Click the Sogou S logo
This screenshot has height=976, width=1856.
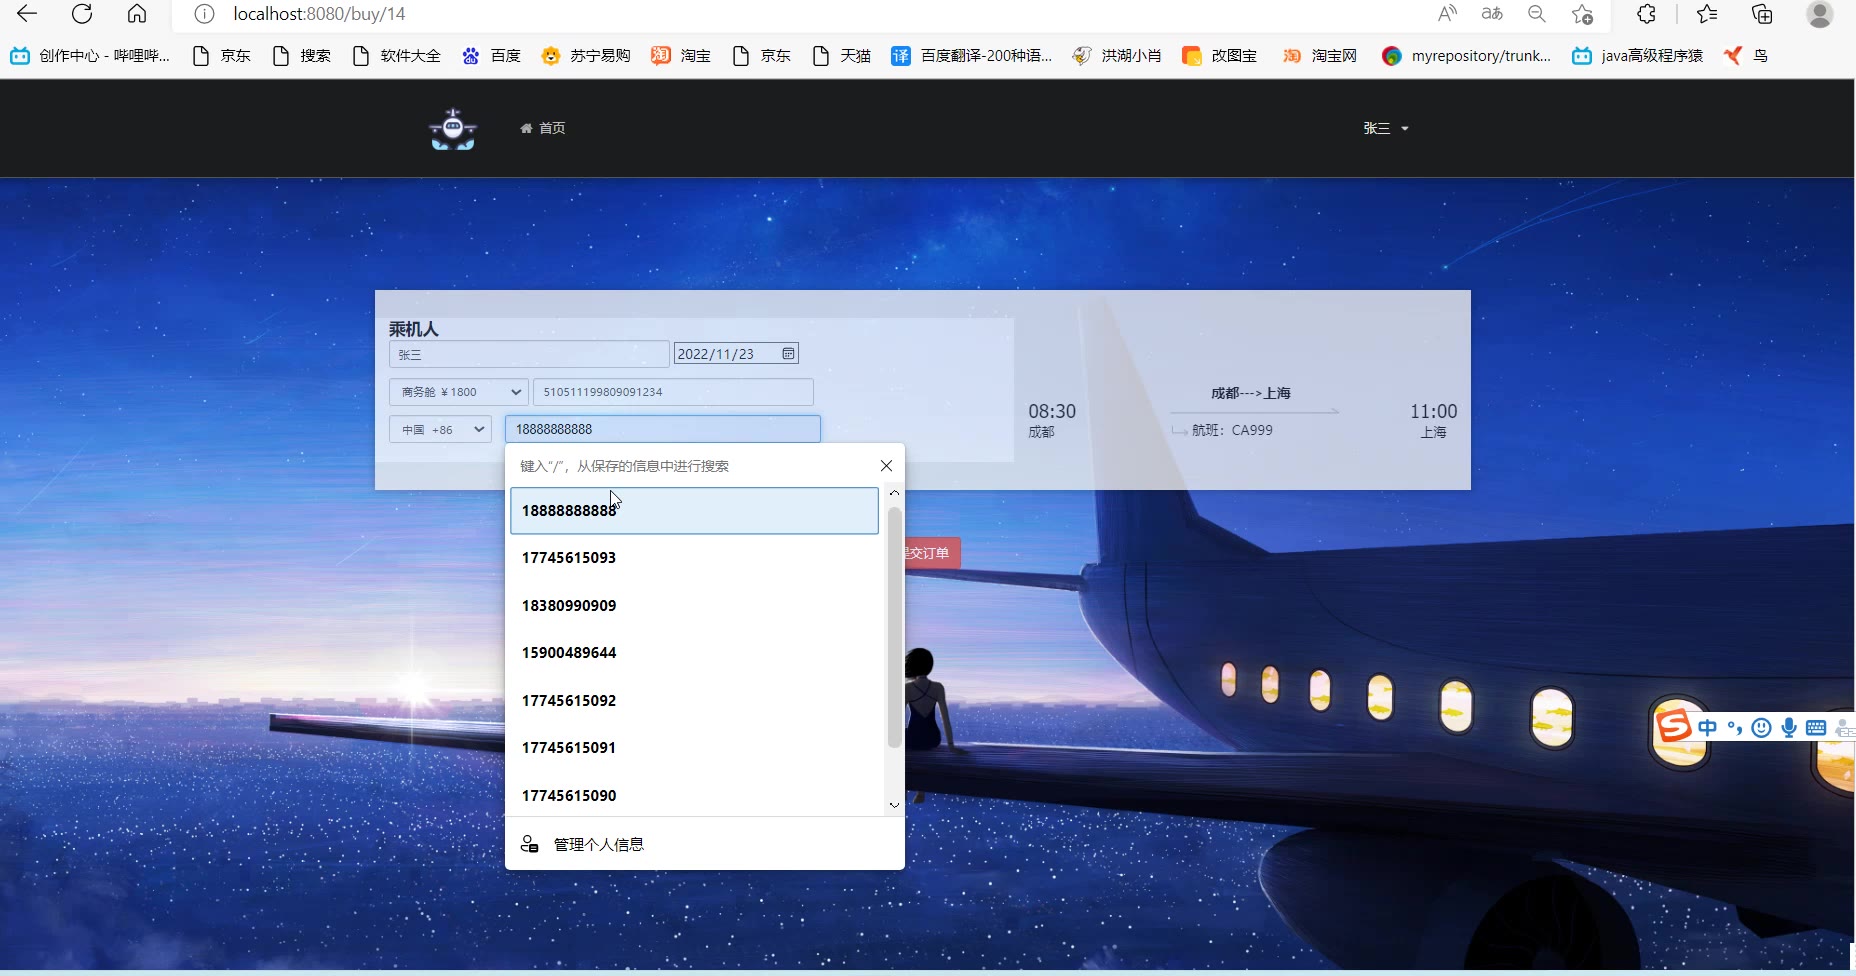(x=1673, y=726)
